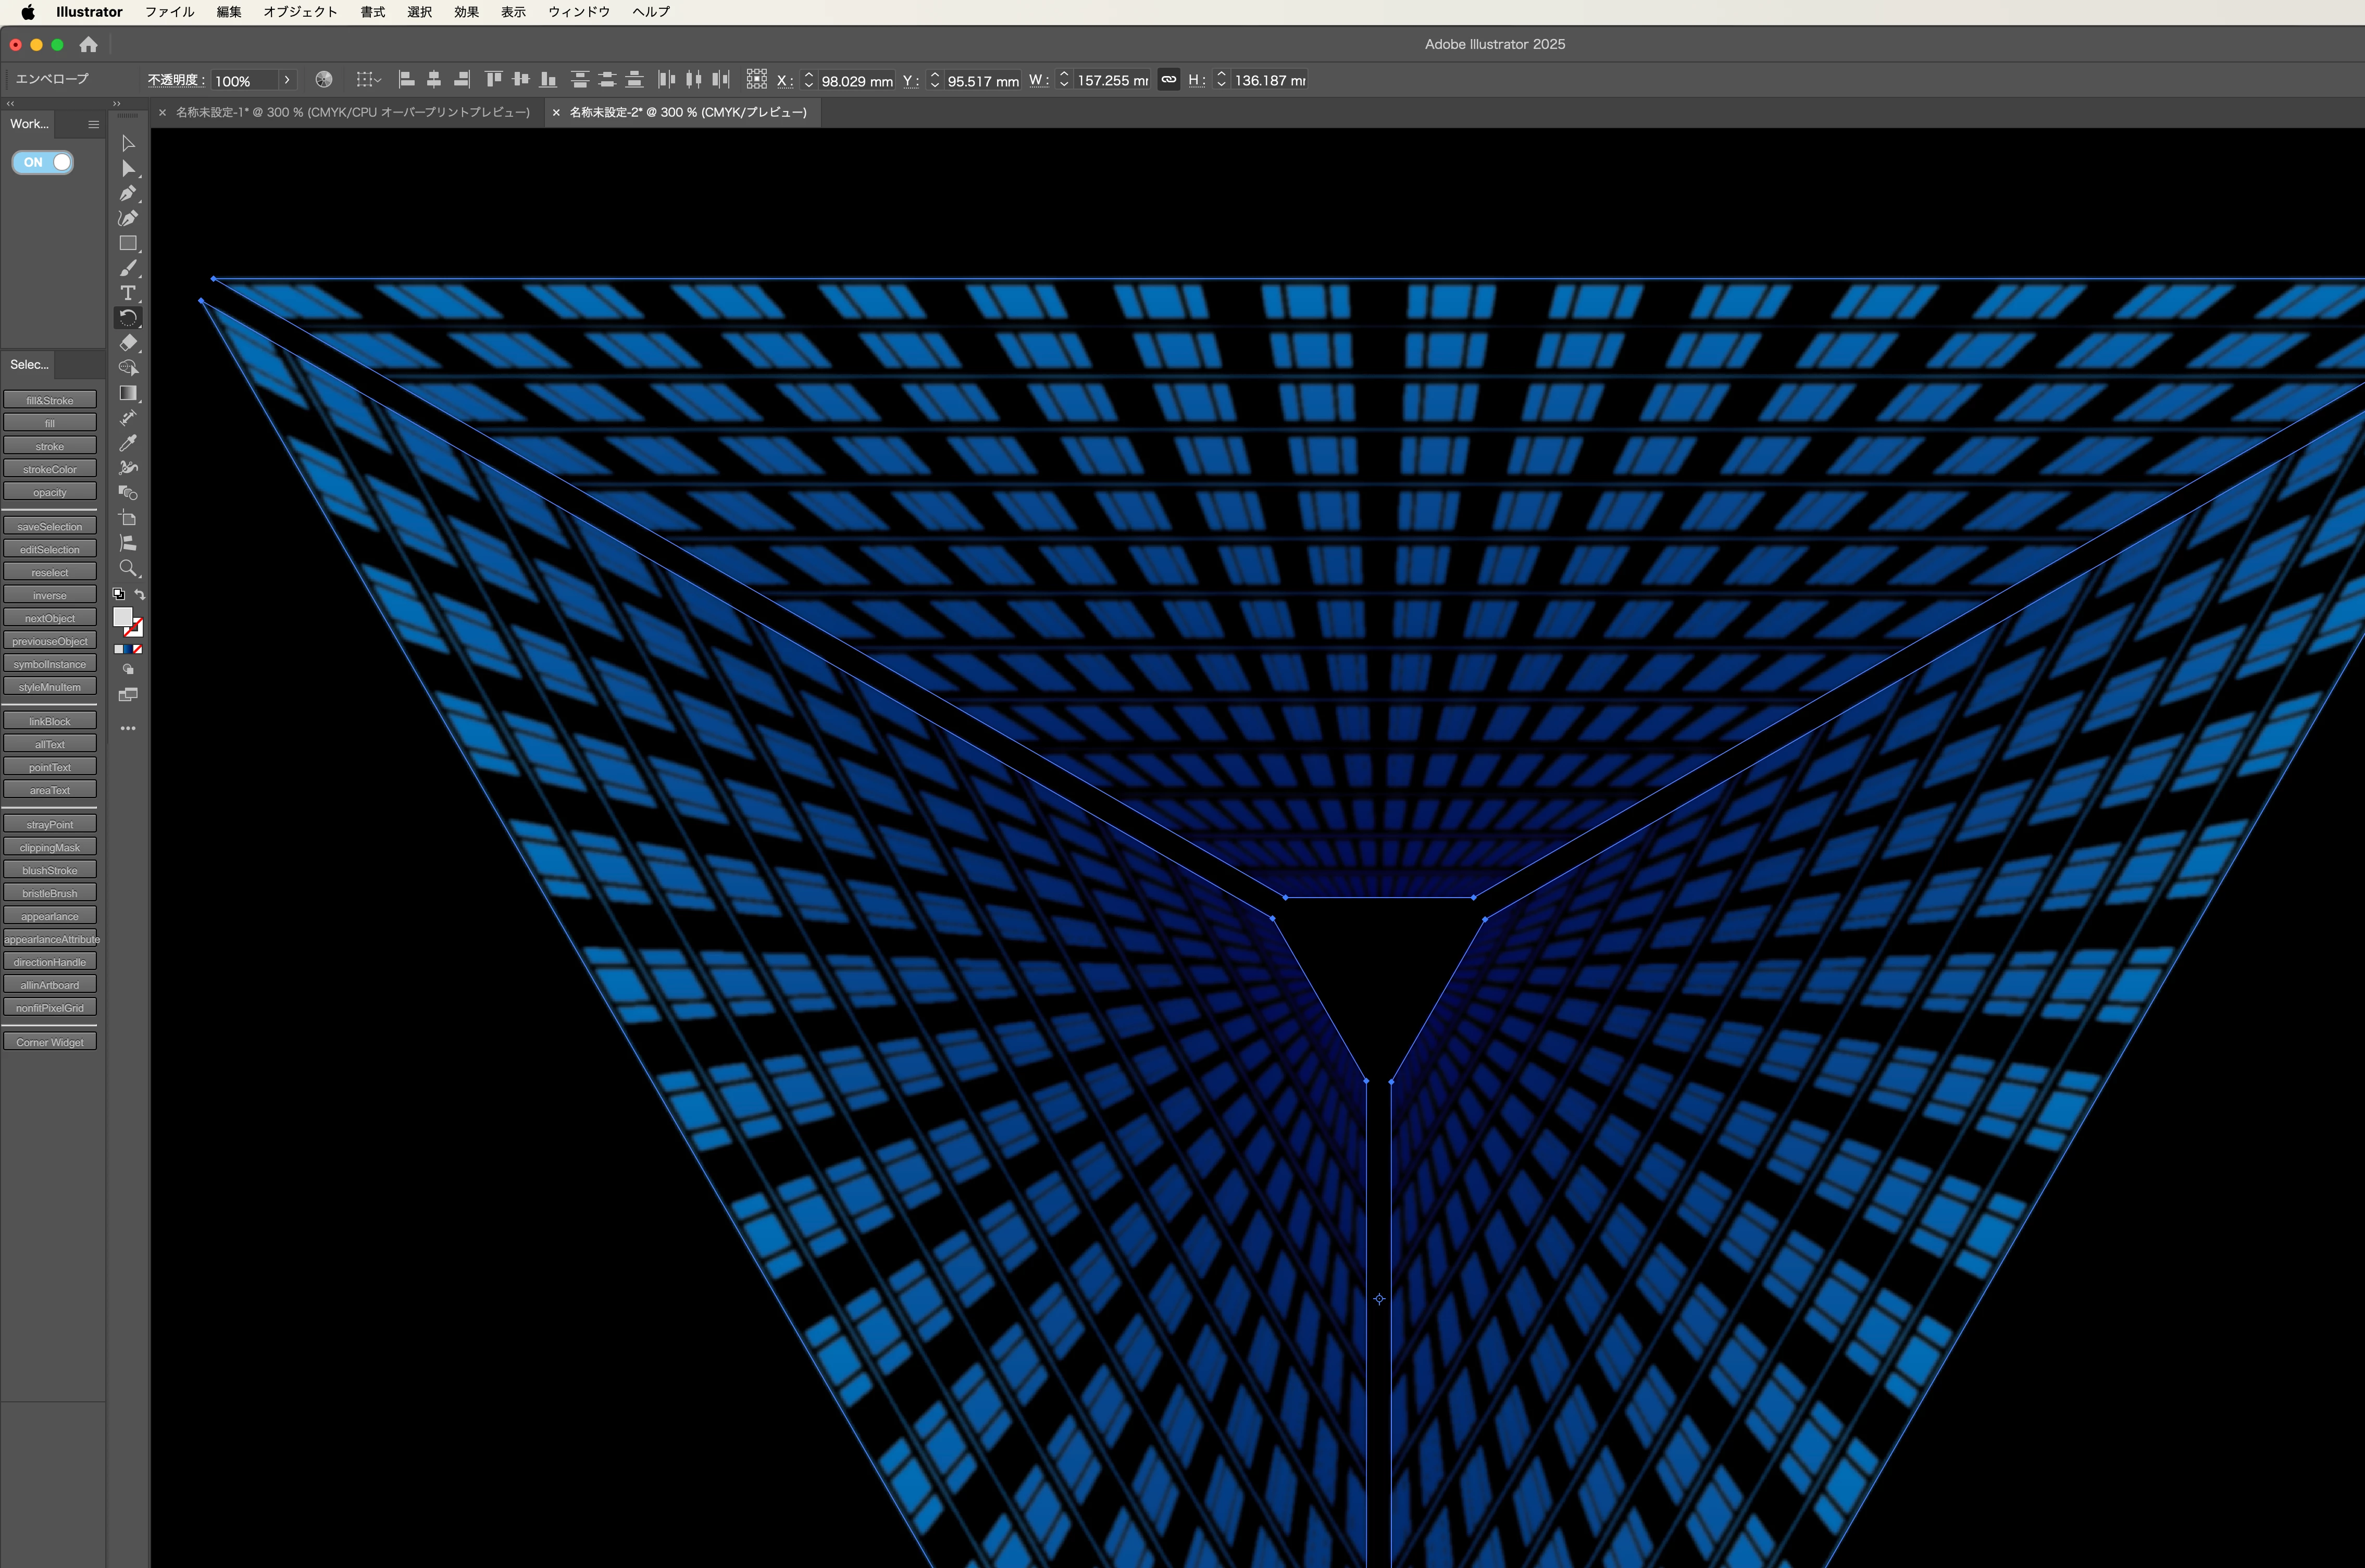2365x1568 pixels.
Task: Choose the Eraser tool
Action: point(128,343)
